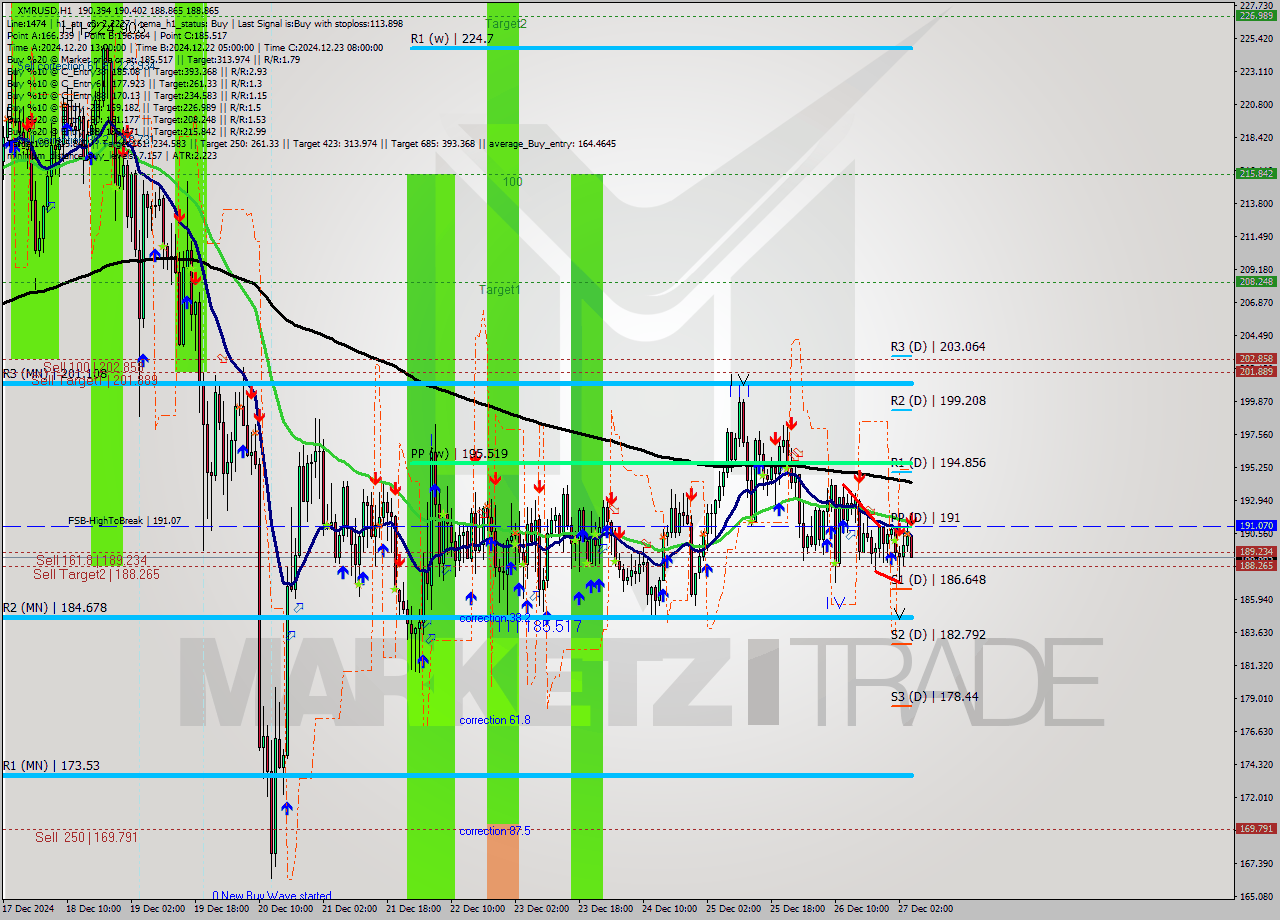Click the 22 Dec 10:00 time axis label
Screen dimensions: 1280x920
tap(477, 909)
